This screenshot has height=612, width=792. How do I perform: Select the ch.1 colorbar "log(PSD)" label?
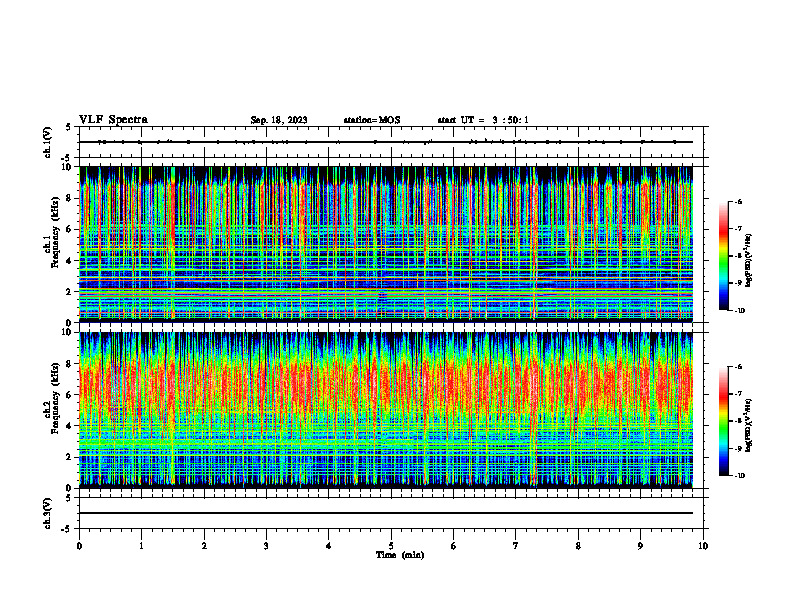pyautogui.click(x=750, y=261)
